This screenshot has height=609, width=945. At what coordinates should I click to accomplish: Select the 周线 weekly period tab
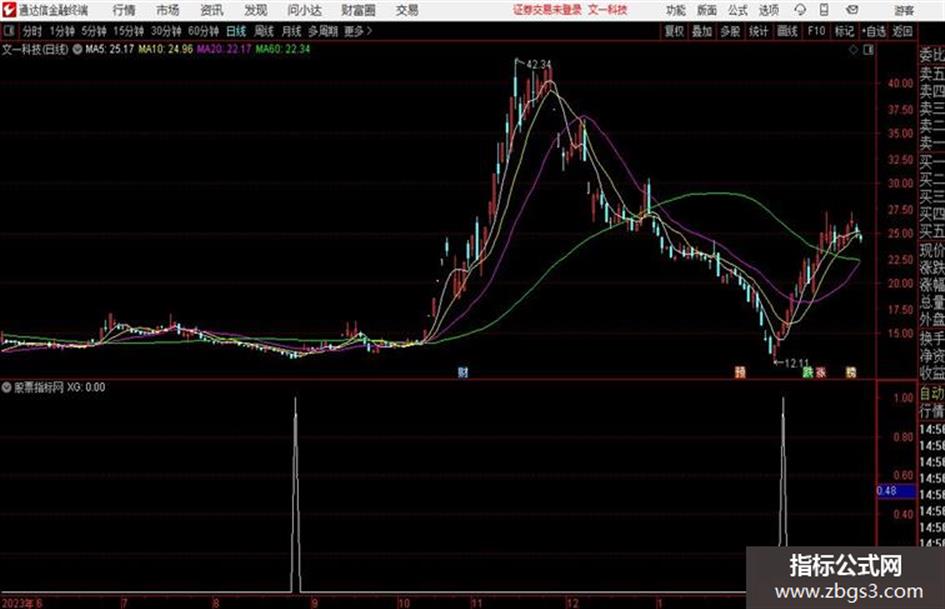pyautogui.click(x=264, y=31)
